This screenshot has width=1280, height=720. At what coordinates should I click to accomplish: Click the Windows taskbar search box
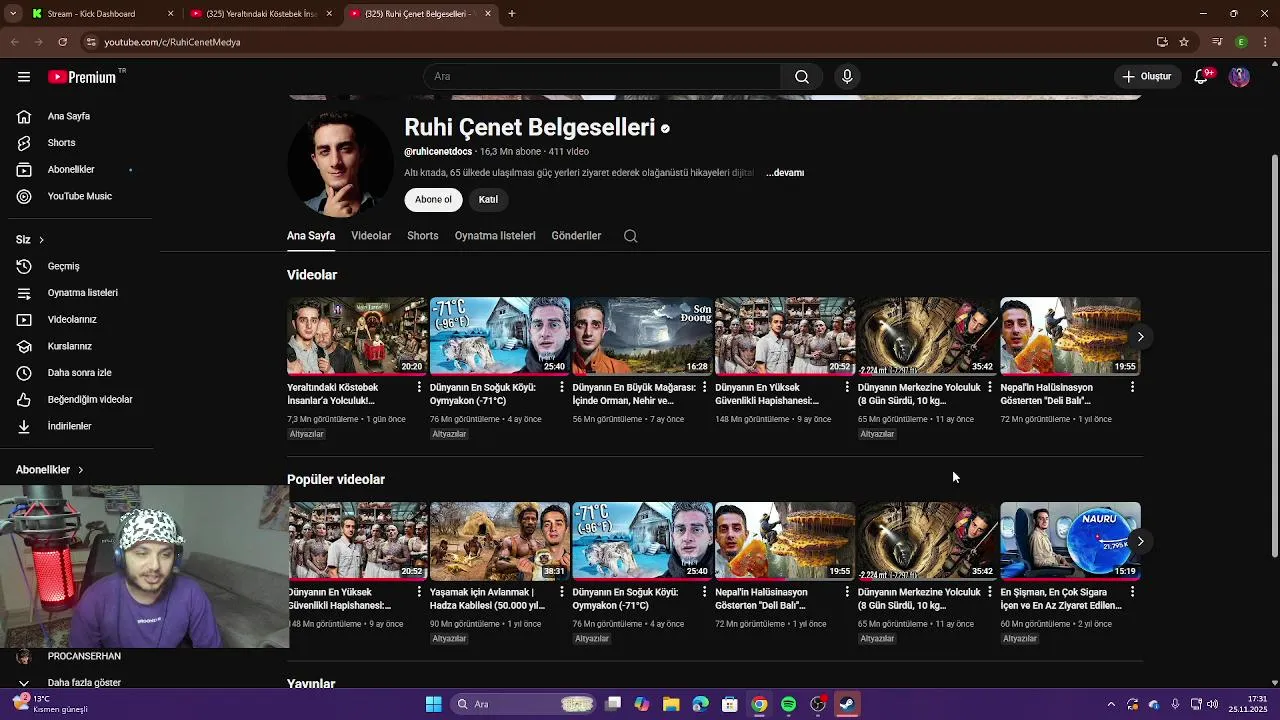click(524, 704)
